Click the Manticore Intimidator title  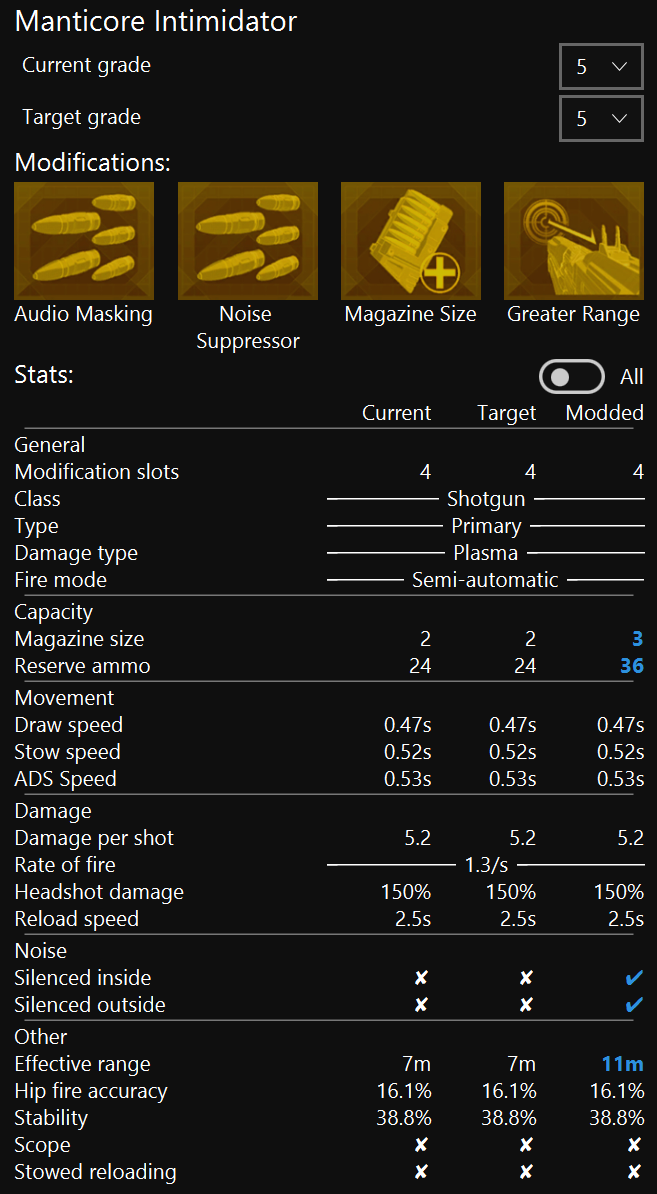(x=156, y=21)
